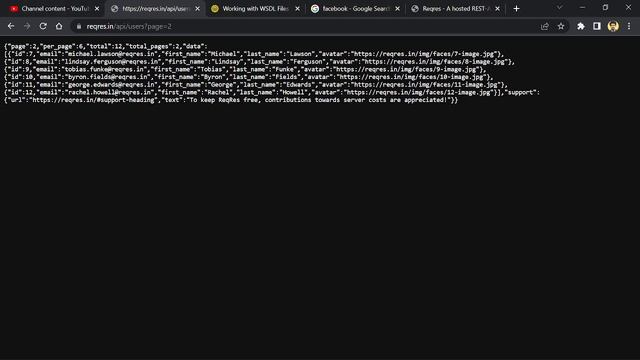Click the 10-image.jpg avatar URL
Viewport: 640px width, 360px height.
[x=412, y=77]
